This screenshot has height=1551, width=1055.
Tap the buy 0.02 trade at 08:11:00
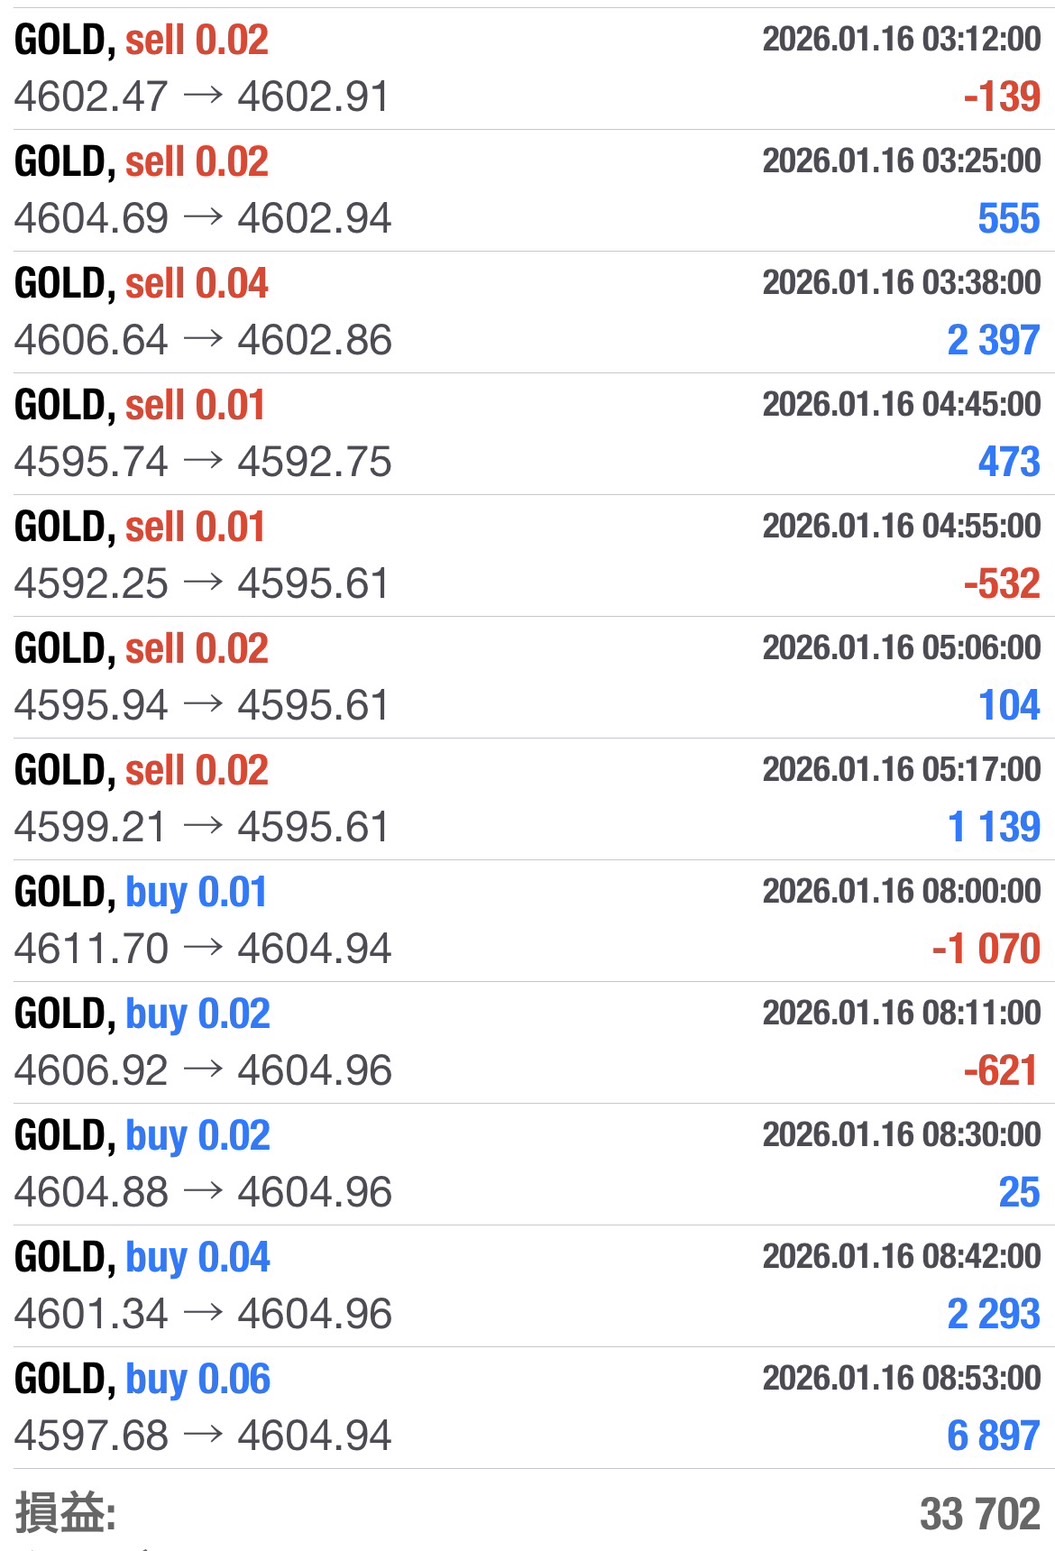tap(527, 1042)
